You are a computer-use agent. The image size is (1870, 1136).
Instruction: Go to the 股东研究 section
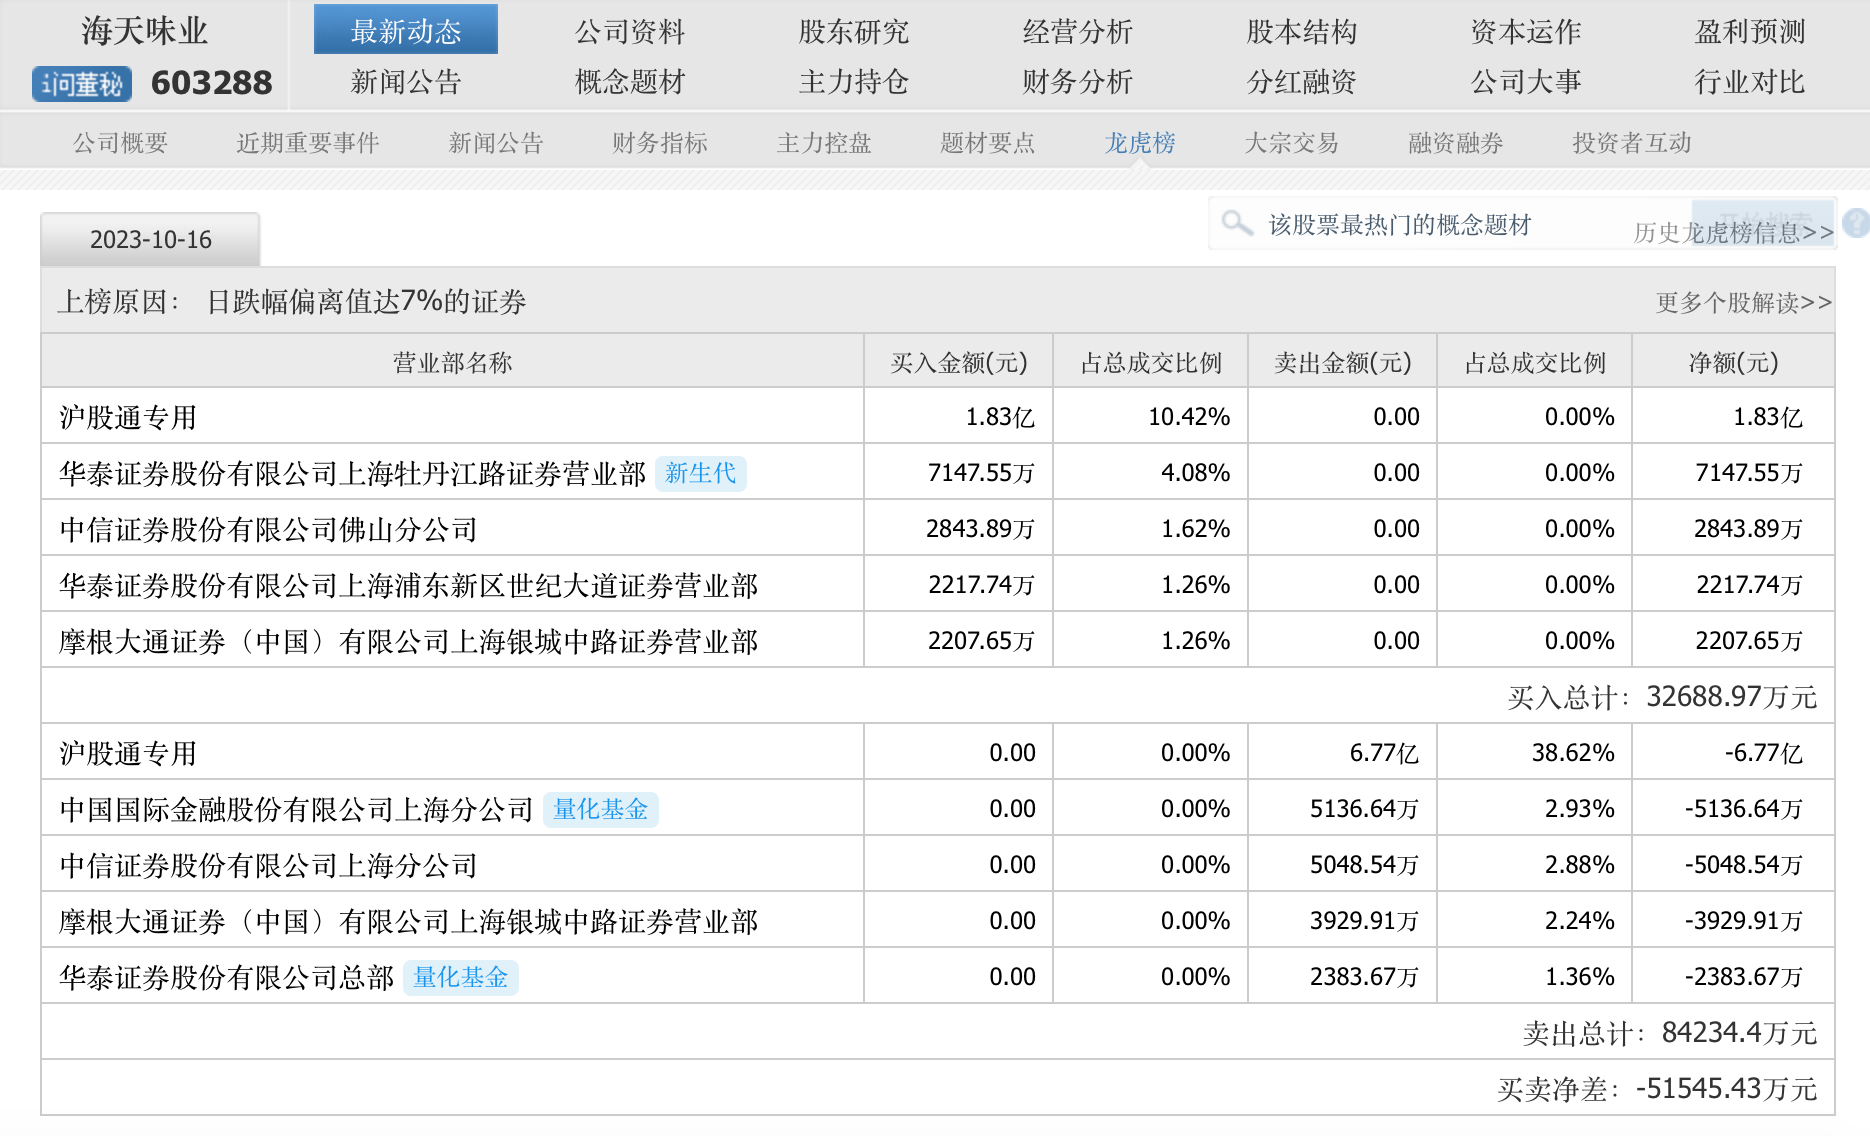point(853,31)
